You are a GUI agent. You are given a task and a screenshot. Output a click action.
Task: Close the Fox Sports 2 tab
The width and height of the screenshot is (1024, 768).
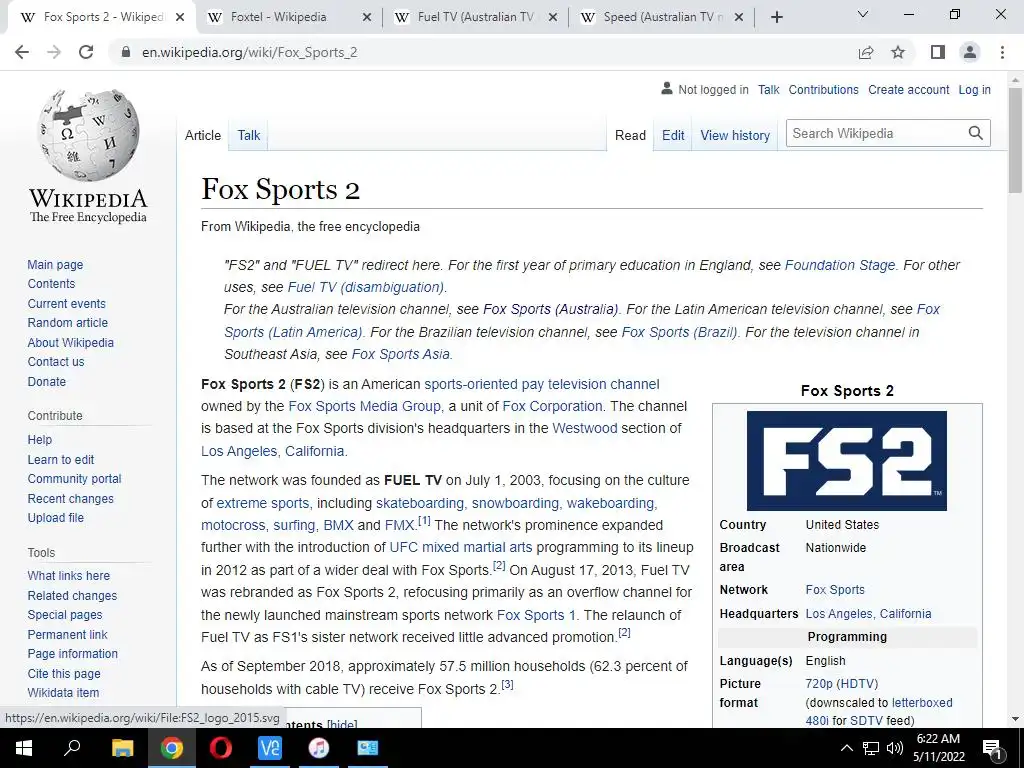click(x=180, y=18)
